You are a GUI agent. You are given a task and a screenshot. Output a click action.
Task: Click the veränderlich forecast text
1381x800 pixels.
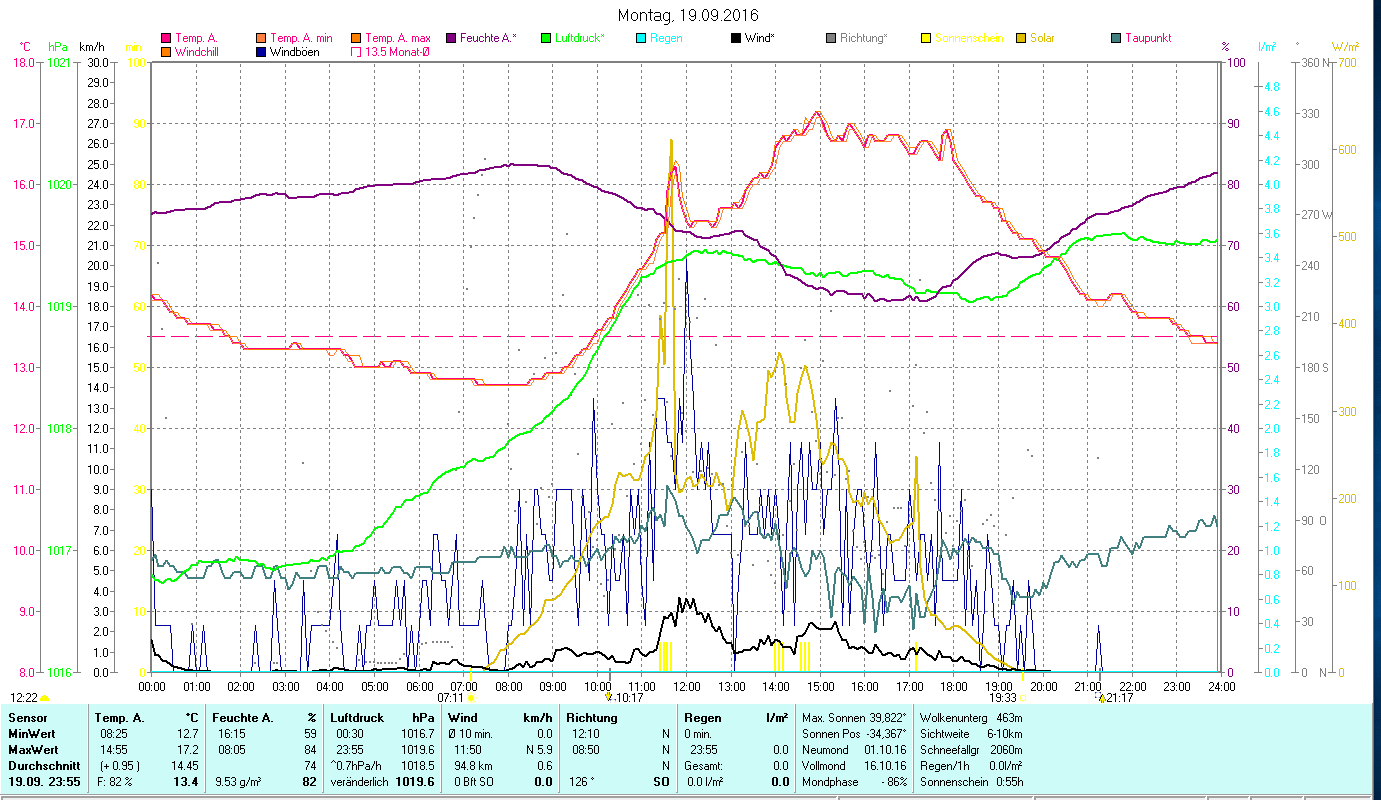(x=358, y=781)
